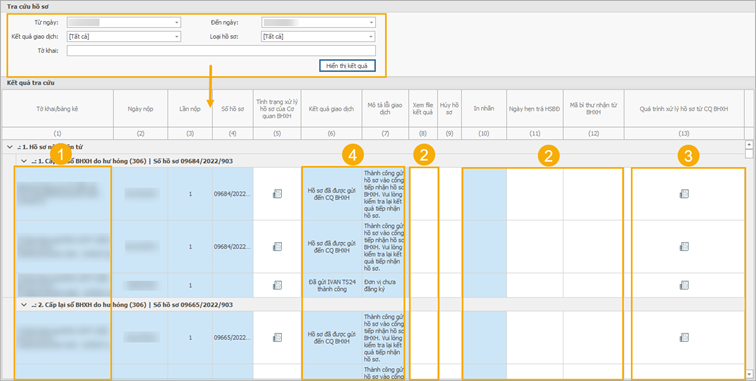The image size is (756, 381).
Task: Select 'Hồ sơ đã được gửi' cell in 09665 row
Action: 331,337
